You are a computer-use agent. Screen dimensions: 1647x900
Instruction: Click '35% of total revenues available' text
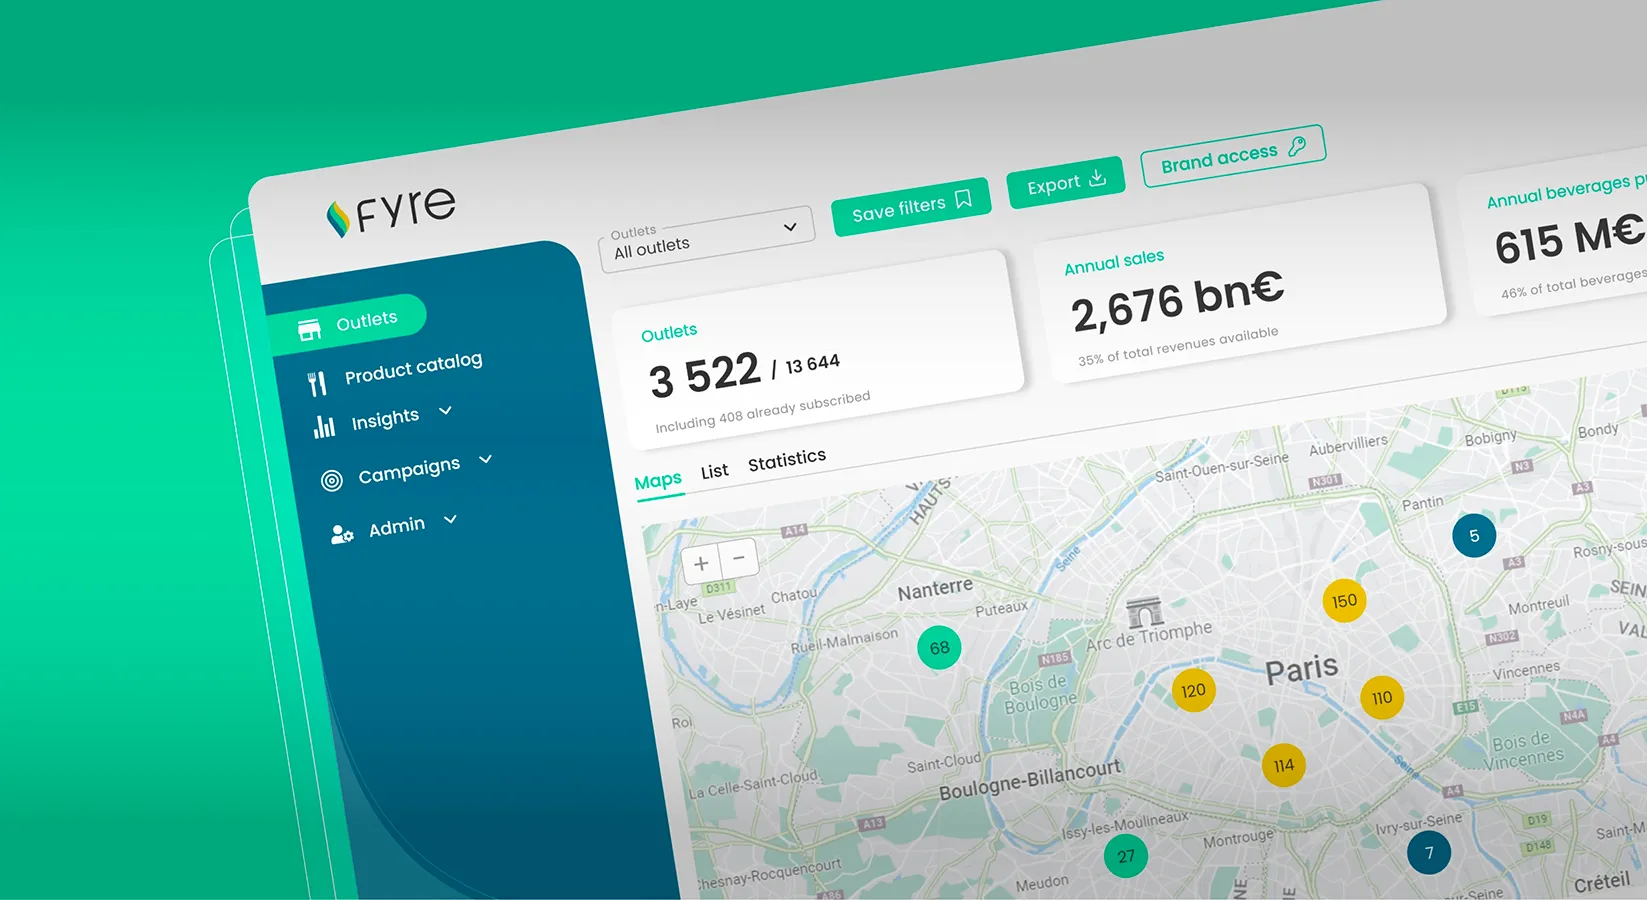(1177, 346)
